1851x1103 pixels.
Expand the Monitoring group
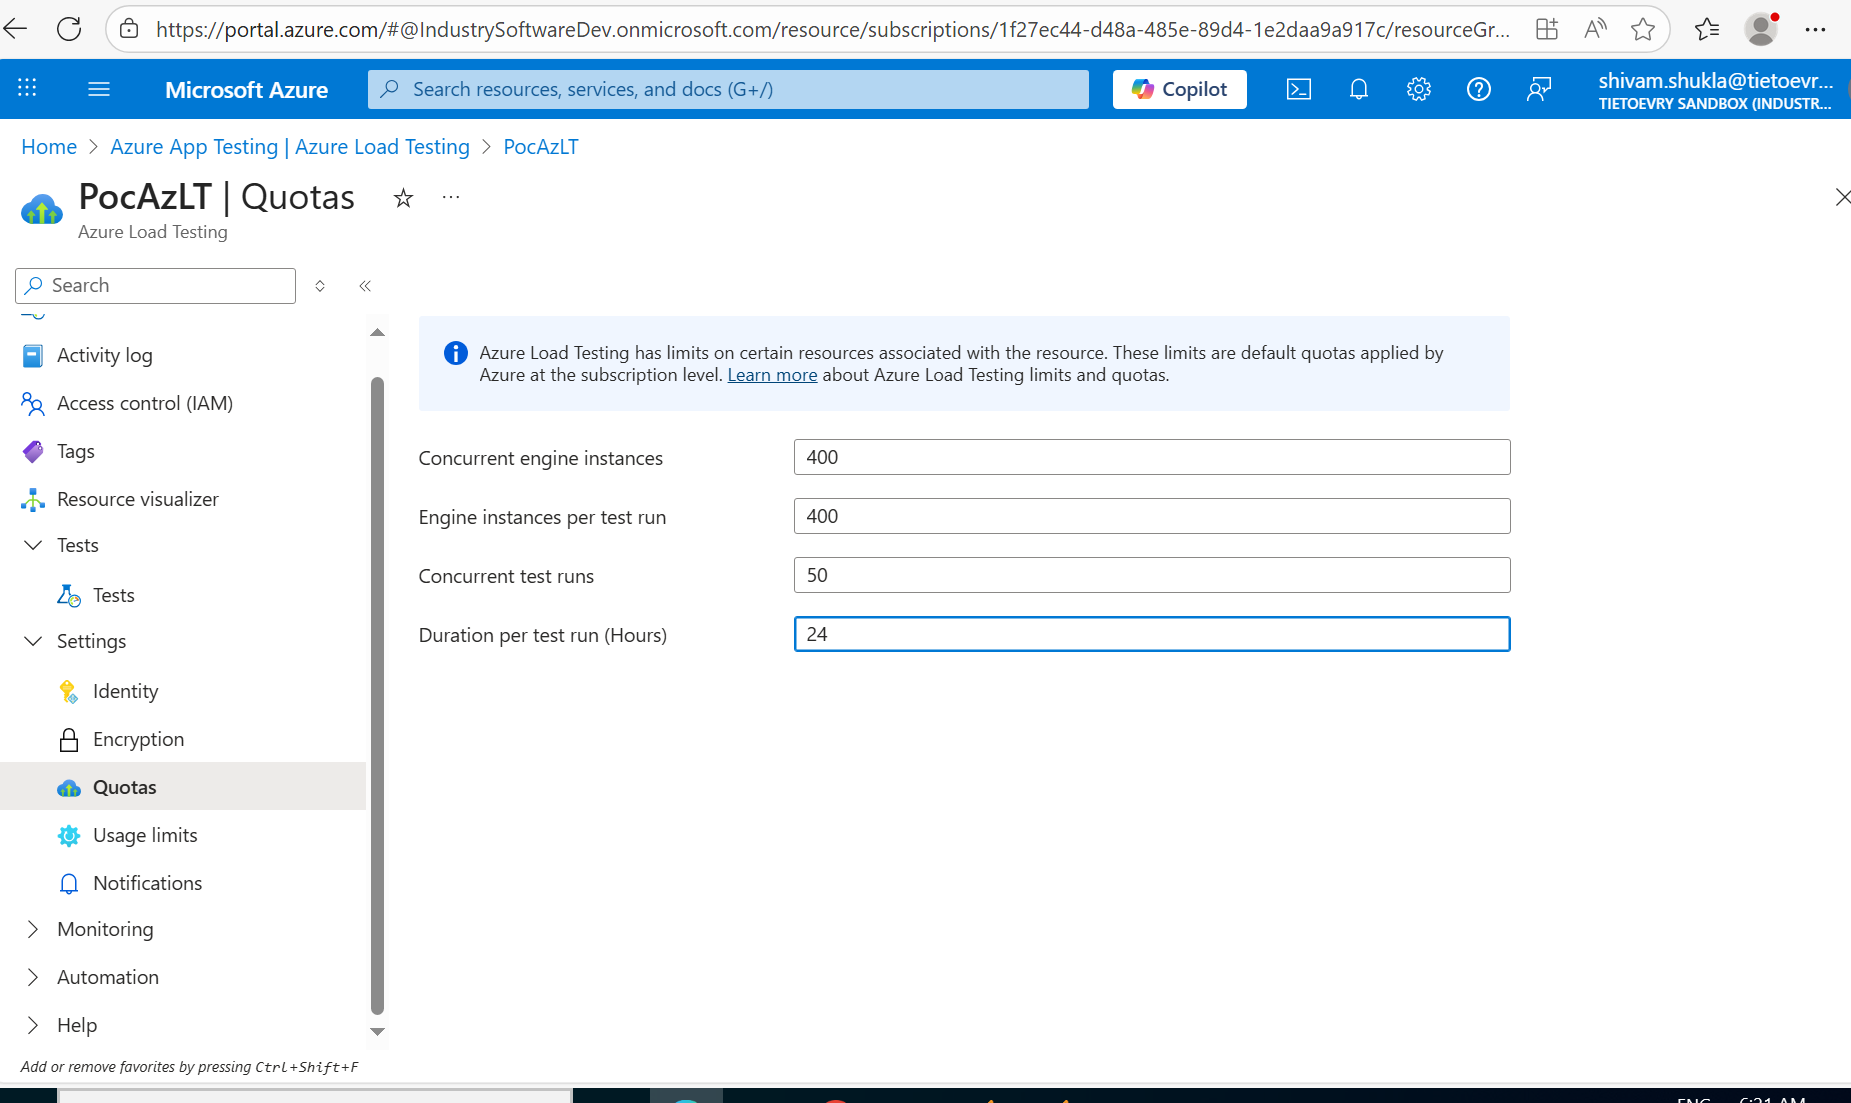click(33, 929)
